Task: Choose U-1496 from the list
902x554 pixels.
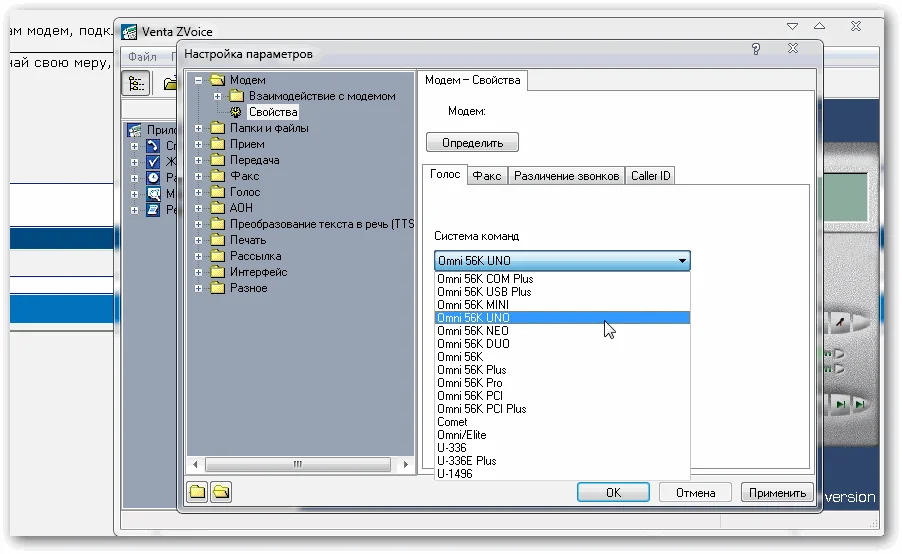Action: [562, 474]
